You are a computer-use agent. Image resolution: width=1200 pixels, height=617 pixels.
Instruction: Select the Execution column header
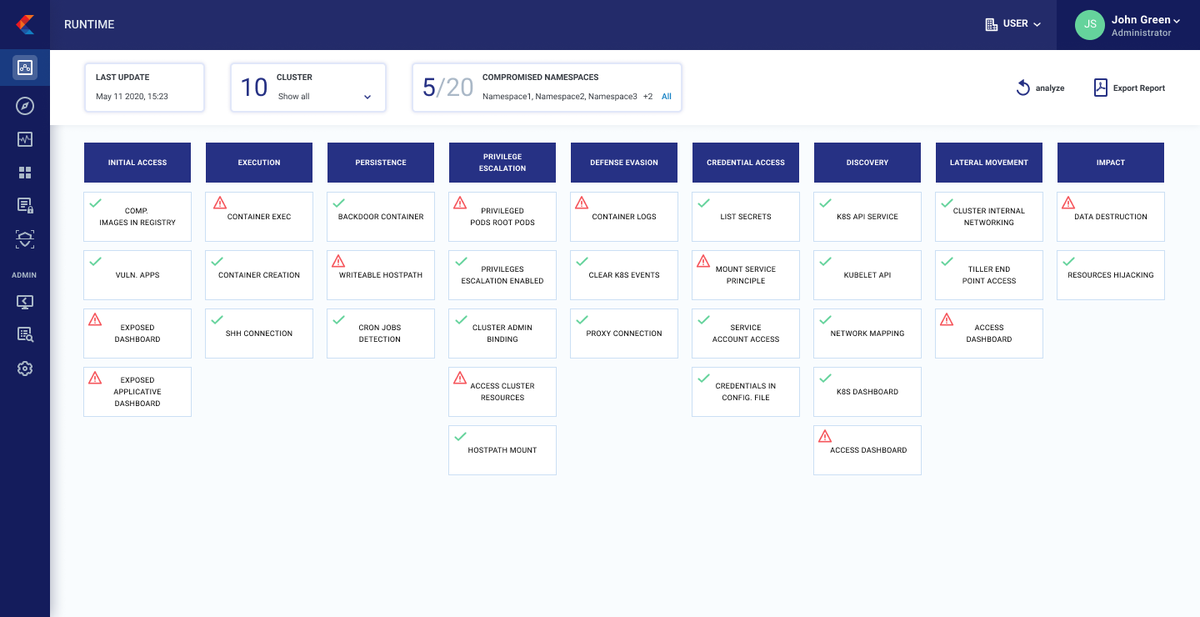coord(259,162)
